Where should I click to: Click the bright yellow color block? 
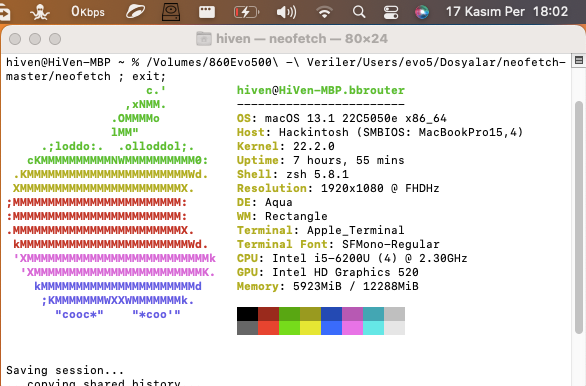click(x=310, y=328)
